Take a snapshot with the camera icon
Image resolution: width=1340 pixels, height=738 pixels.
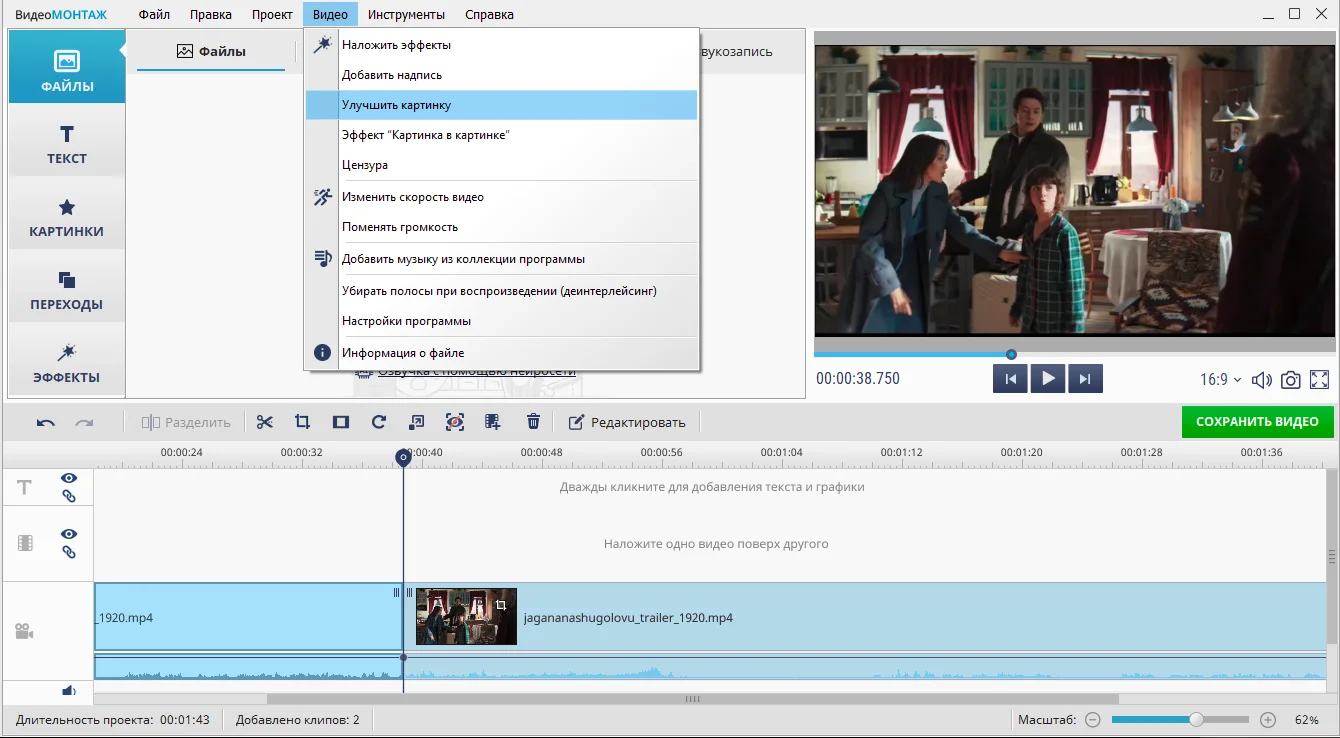tap(1291, 380)
